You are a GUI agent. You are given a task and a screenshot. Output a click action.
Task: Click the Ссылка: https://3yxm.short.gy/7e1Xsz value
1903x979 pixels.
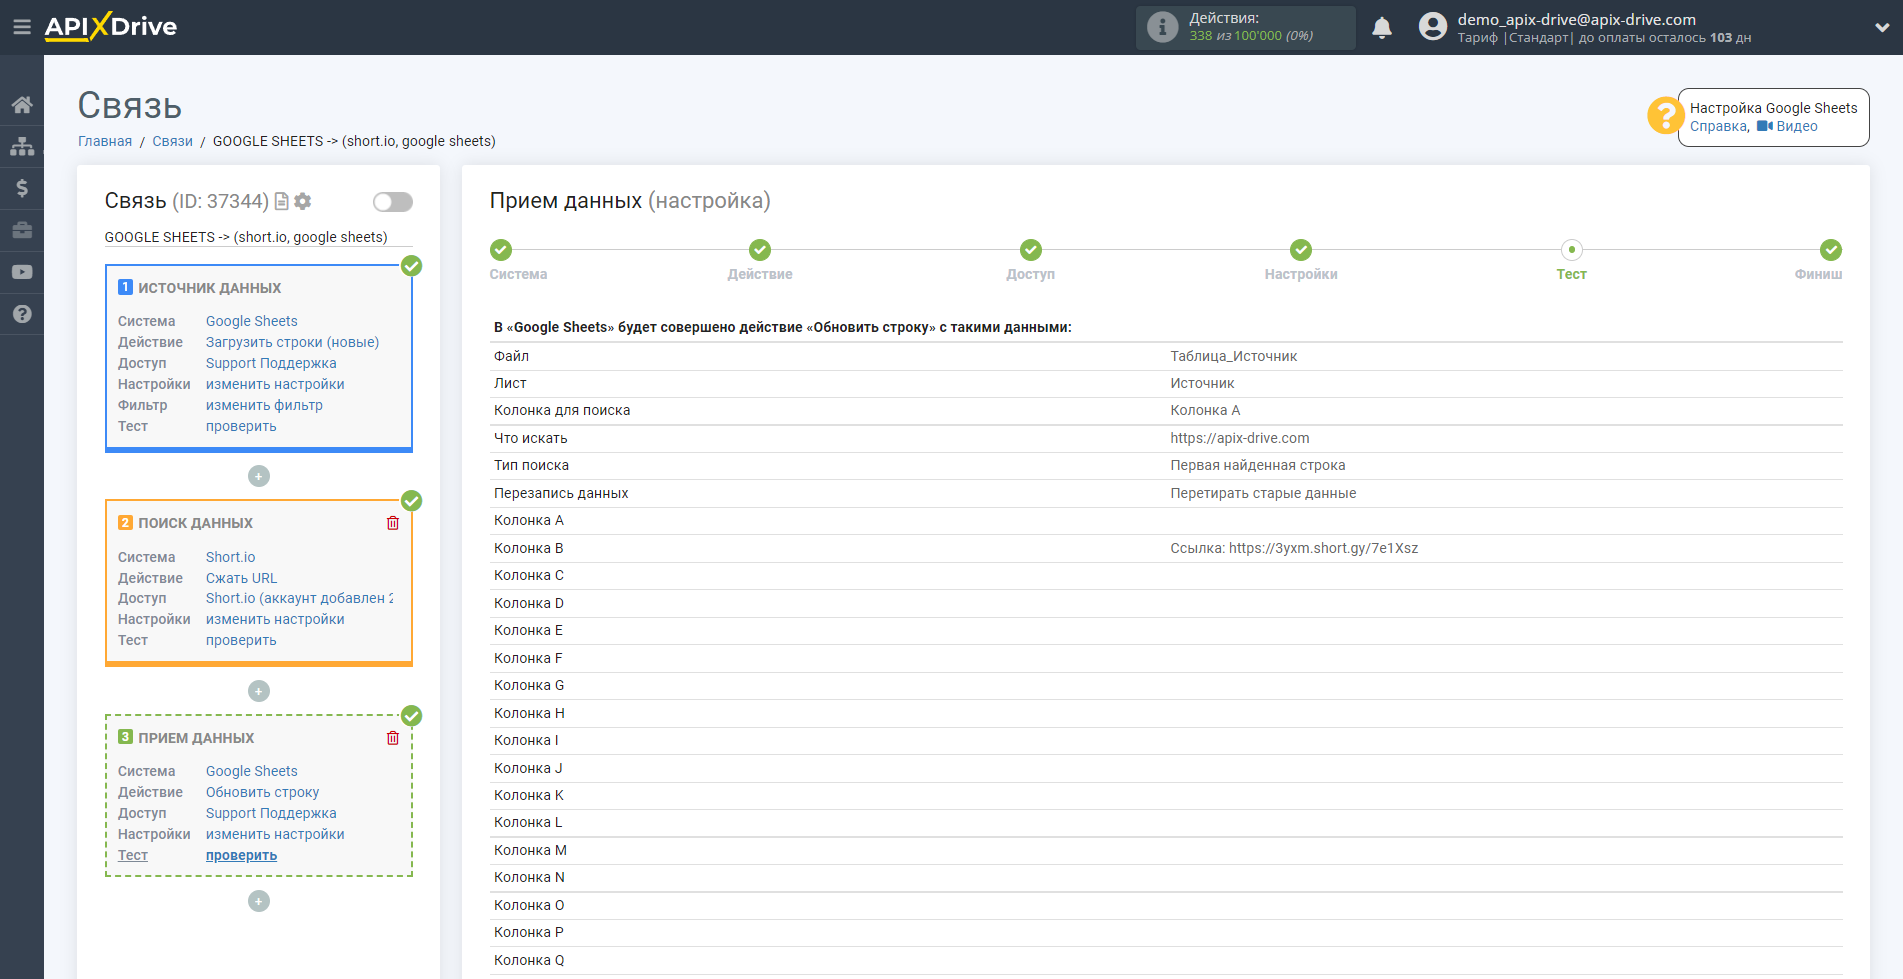[x=1294, y=548]
